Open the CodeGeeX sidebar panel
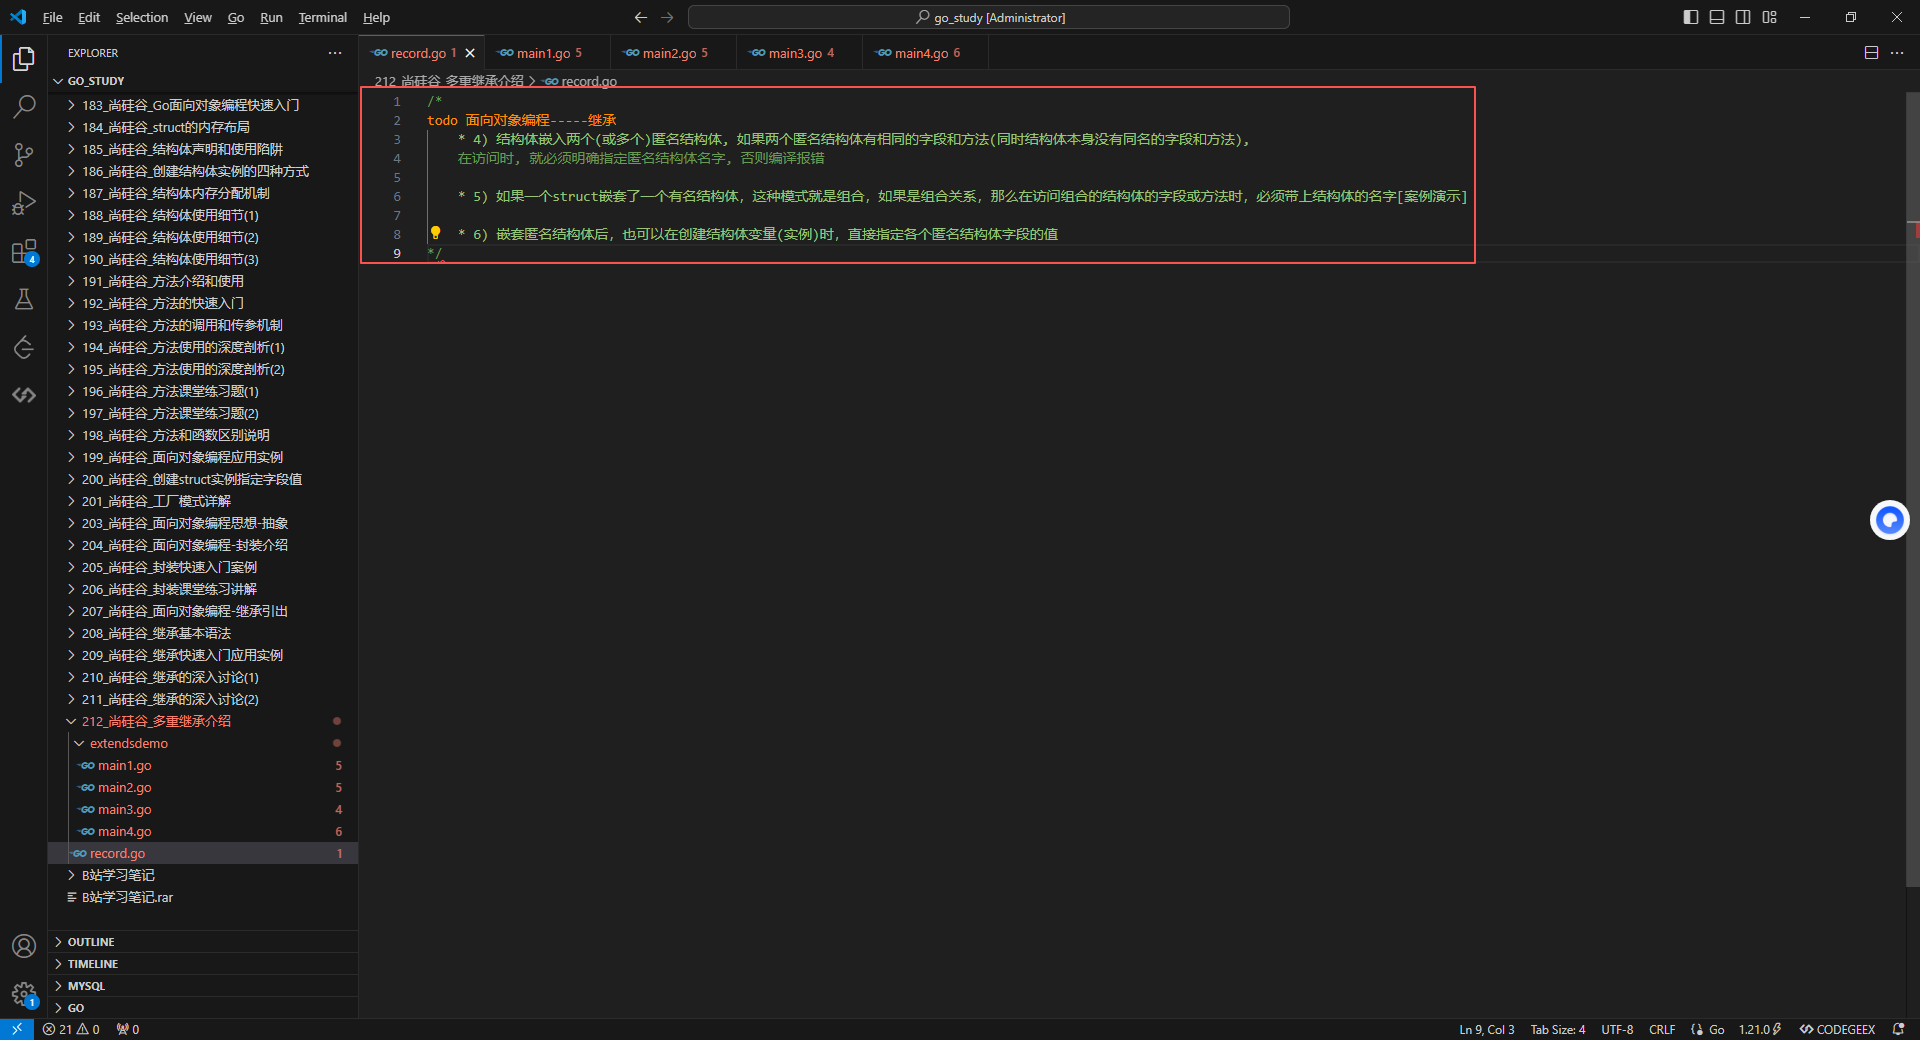 point(24,395)
